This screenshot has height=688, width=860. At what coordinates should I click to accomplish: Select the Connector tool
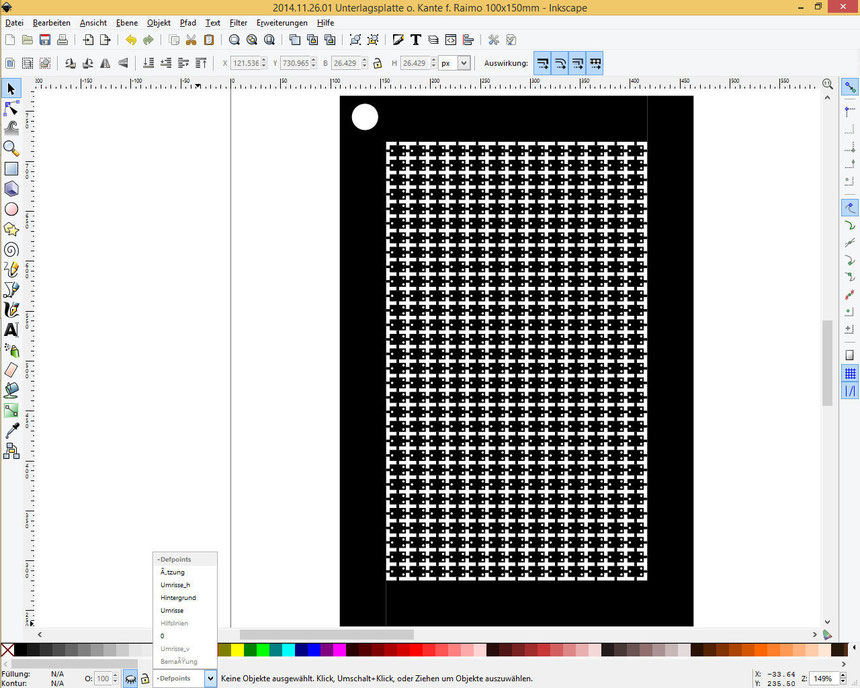pyautogui.click(x=11, y=451)
